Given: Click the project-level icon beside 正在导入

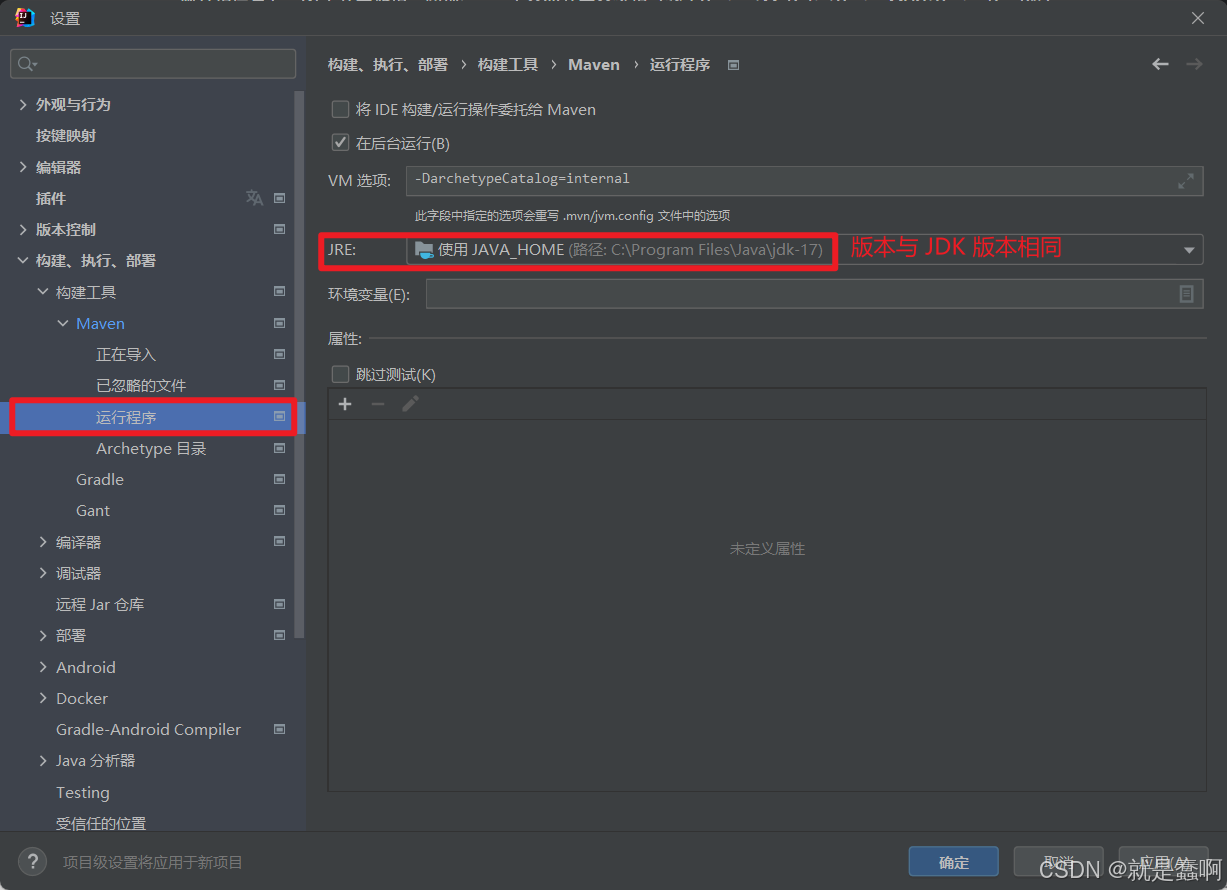Looking at the screenshot, I should coord(280,354).
